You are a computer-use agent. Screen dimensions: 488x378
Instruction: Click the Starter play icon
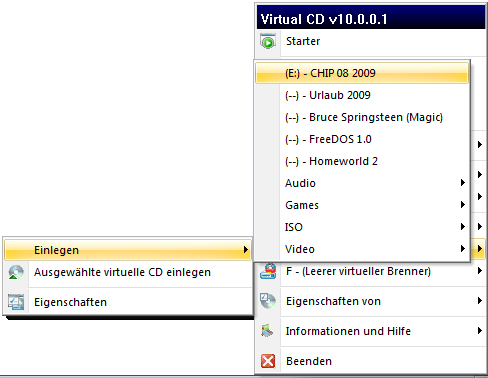tap(268, 41)
